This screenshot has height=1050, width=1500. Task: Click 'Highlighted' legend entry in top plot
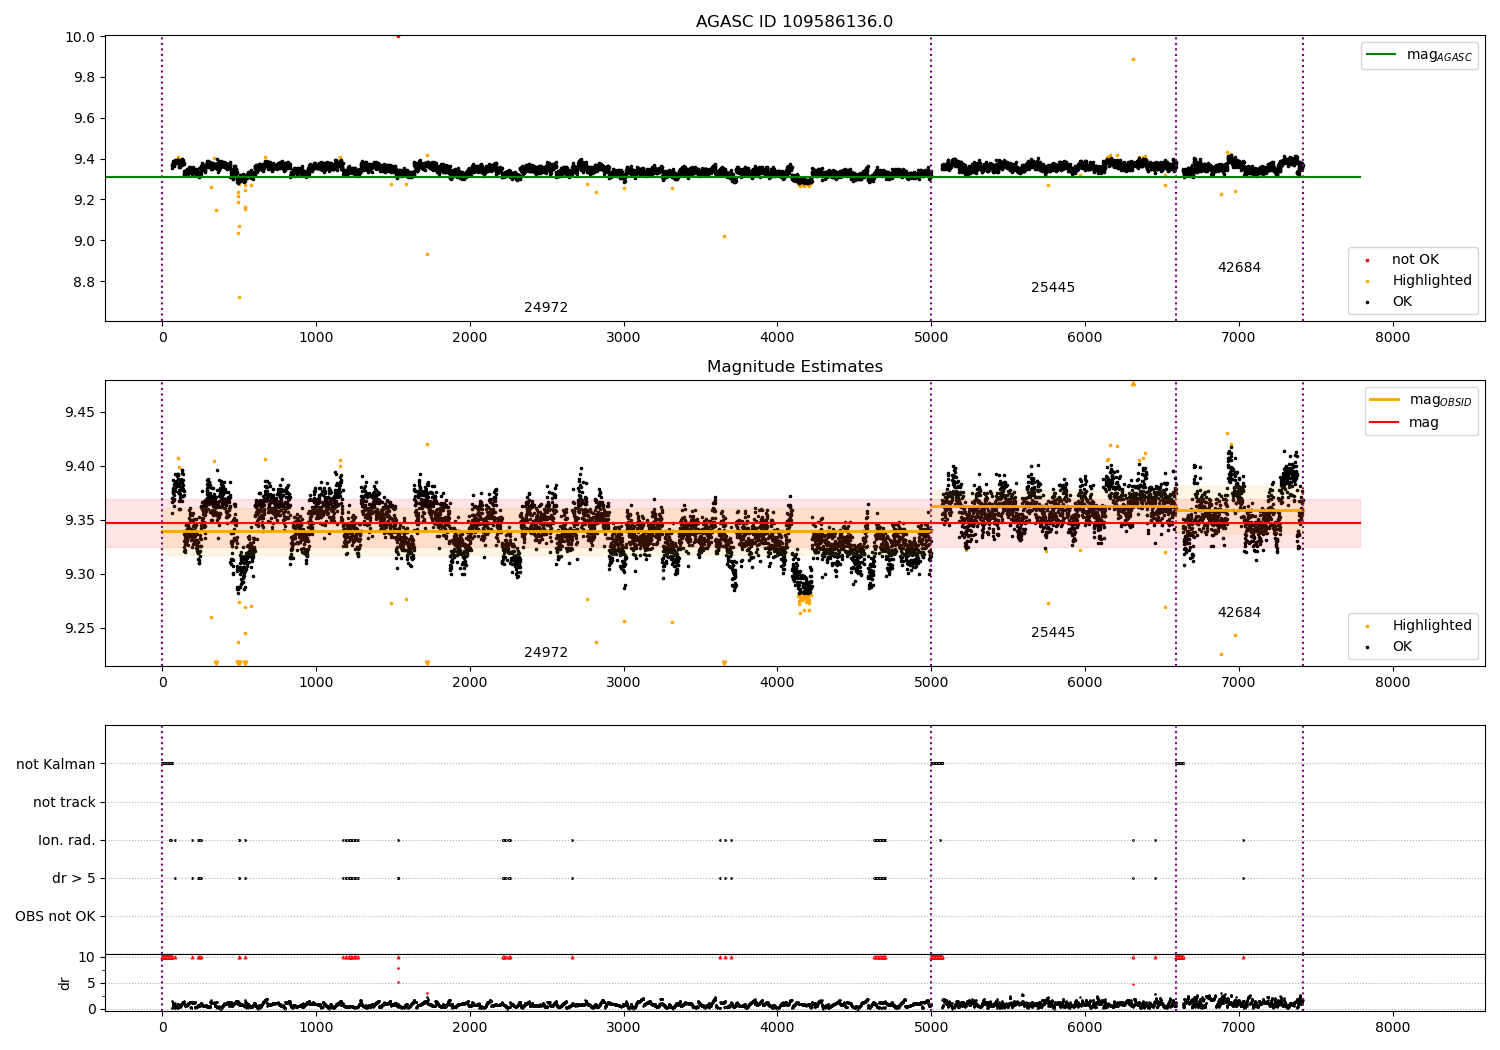click(1432, 281)
